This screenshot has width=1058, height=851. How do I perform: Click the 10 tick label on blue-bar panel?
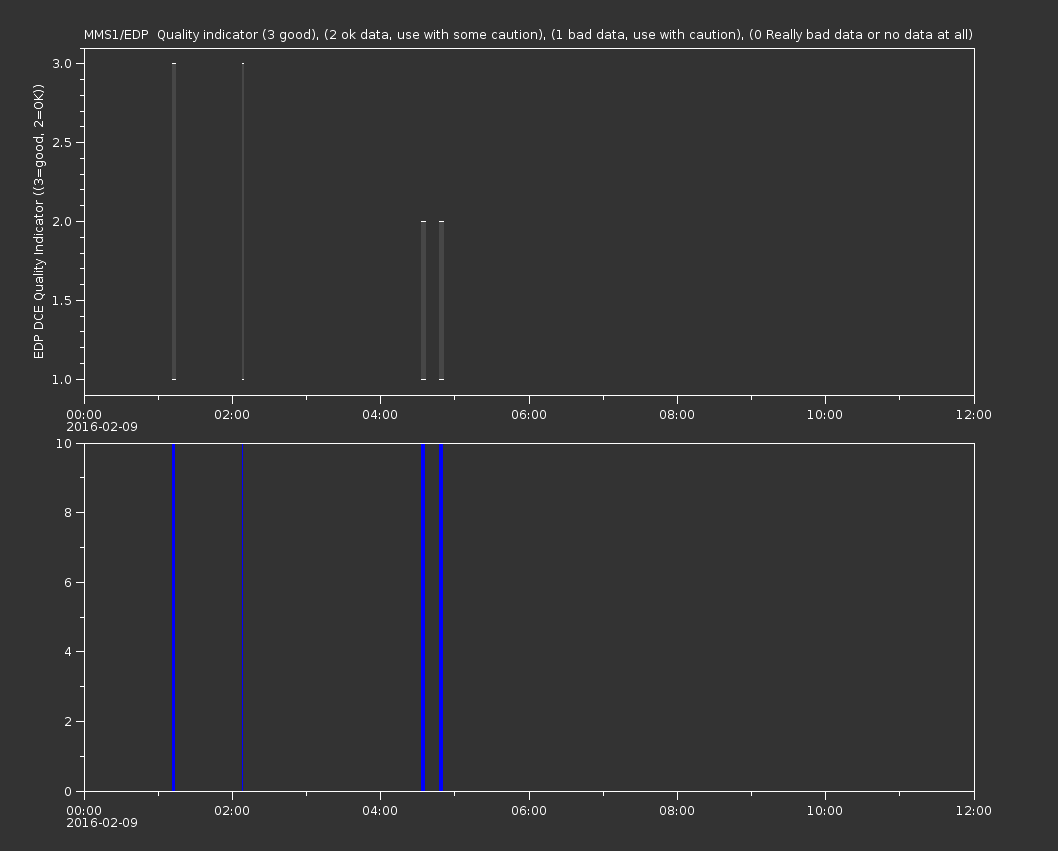[x=64, y=443]
